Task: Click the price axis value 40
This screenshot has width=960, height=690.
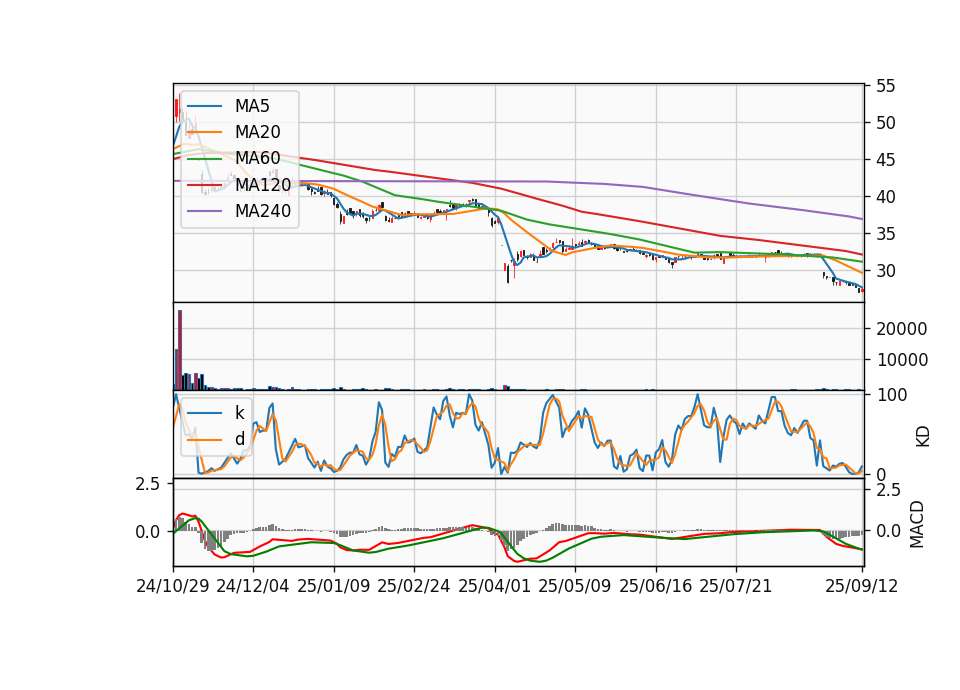Action: point(886,197)
